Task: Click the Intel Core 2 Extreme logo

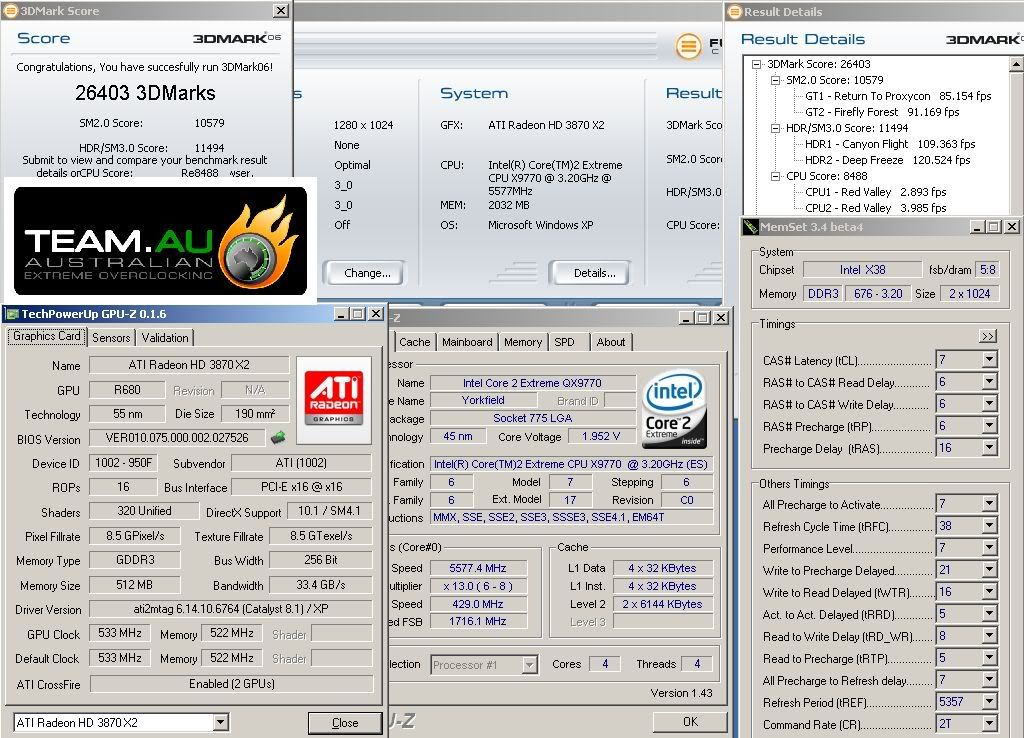Action: point(674,409)
